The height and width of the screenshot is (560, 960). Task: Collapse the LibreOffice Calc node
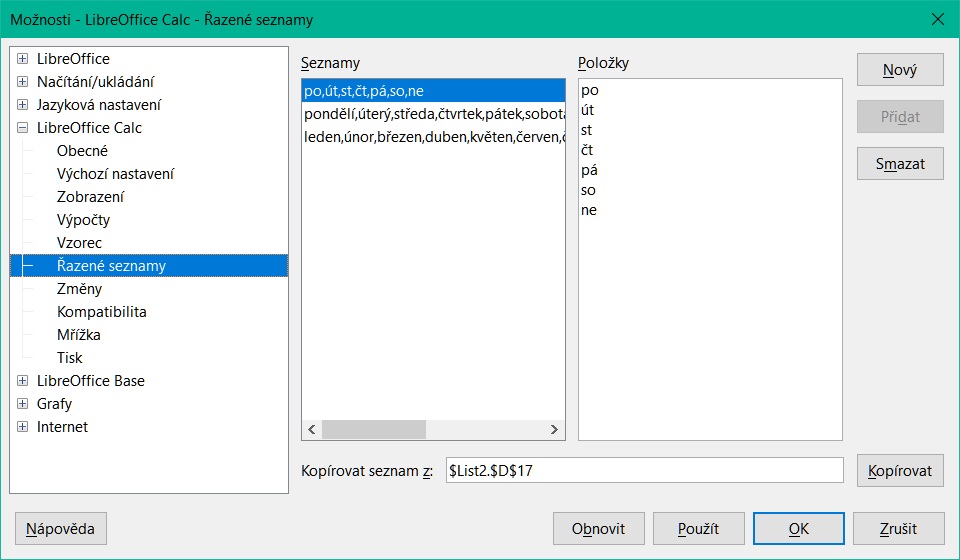tap(23, 128)
